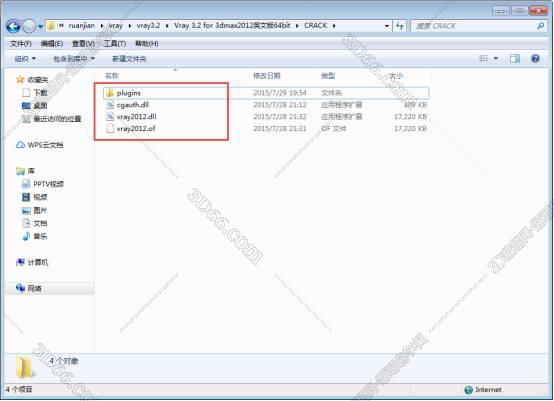Open 收藏夹 in navigation pane
The height and width of the screenshot is (401, 554).
click(x=37, y=80)
